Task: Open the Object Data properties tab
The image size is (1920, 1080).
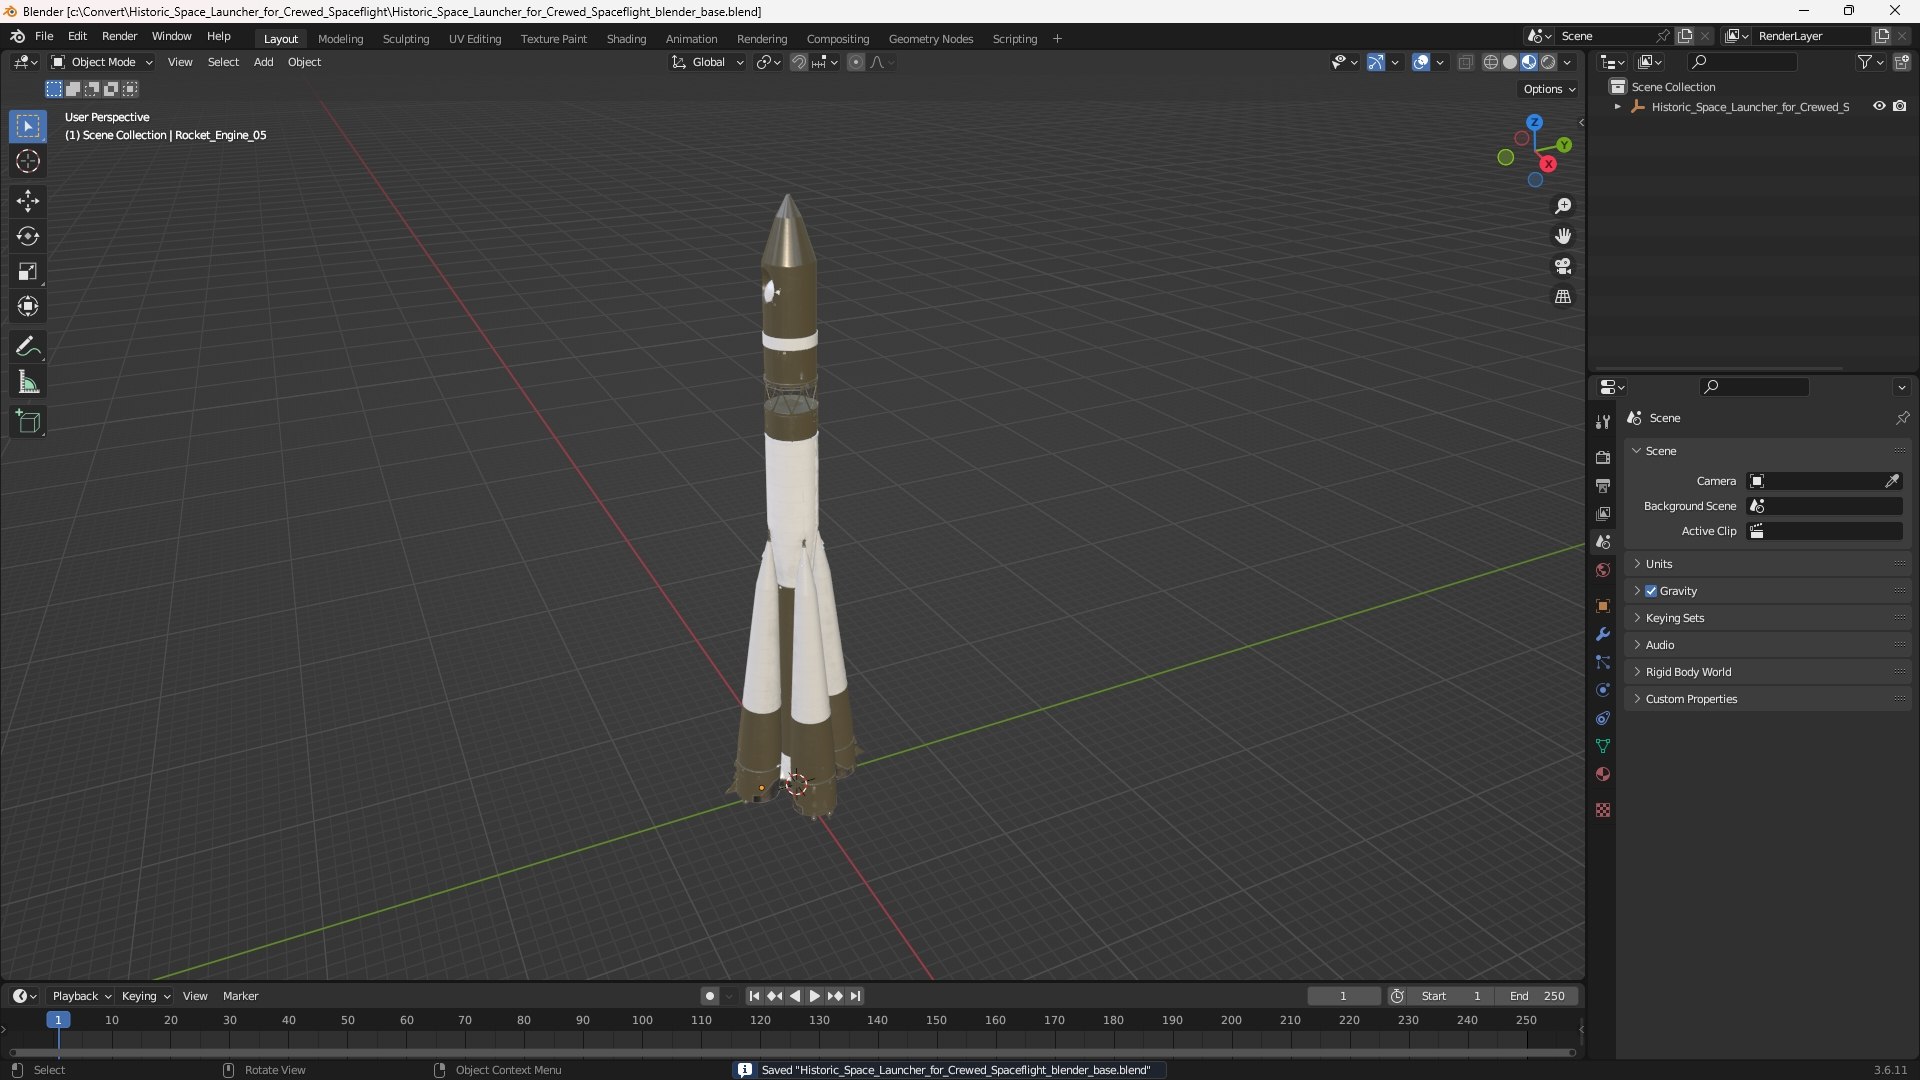Action: coord(1603,746)
